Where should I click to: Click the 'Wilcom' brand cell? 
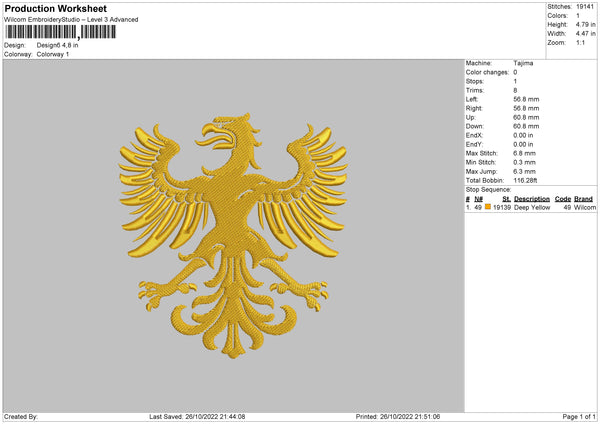(585, 207)
